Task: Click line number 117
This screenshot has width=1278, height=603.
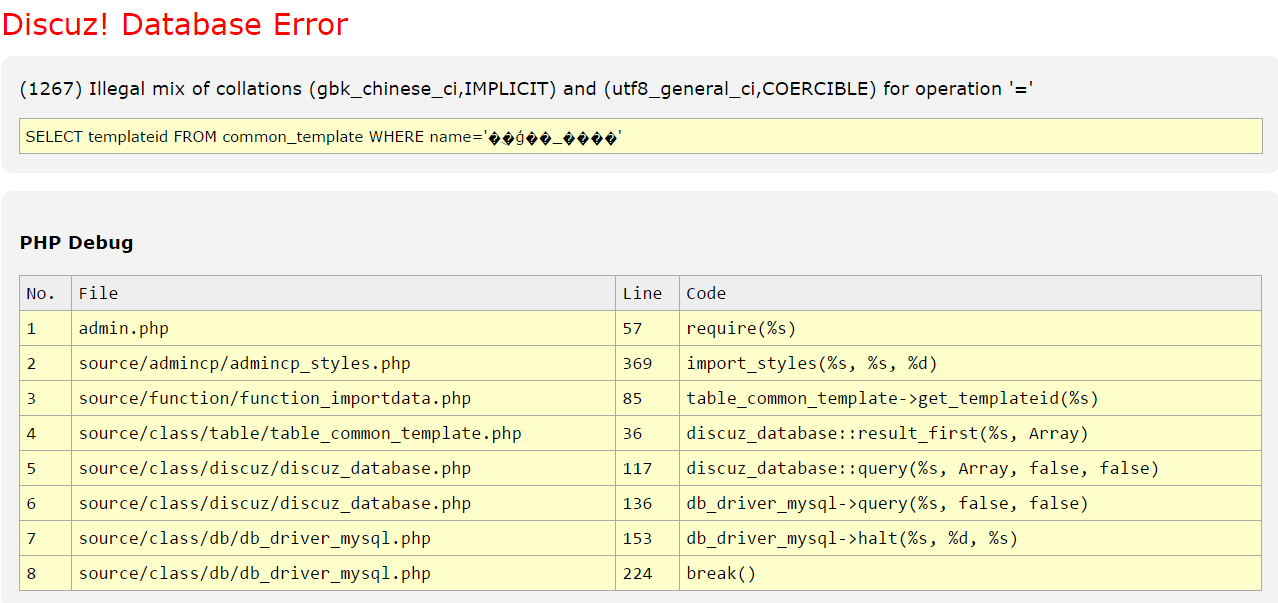Action: click(x=647, y=468)
